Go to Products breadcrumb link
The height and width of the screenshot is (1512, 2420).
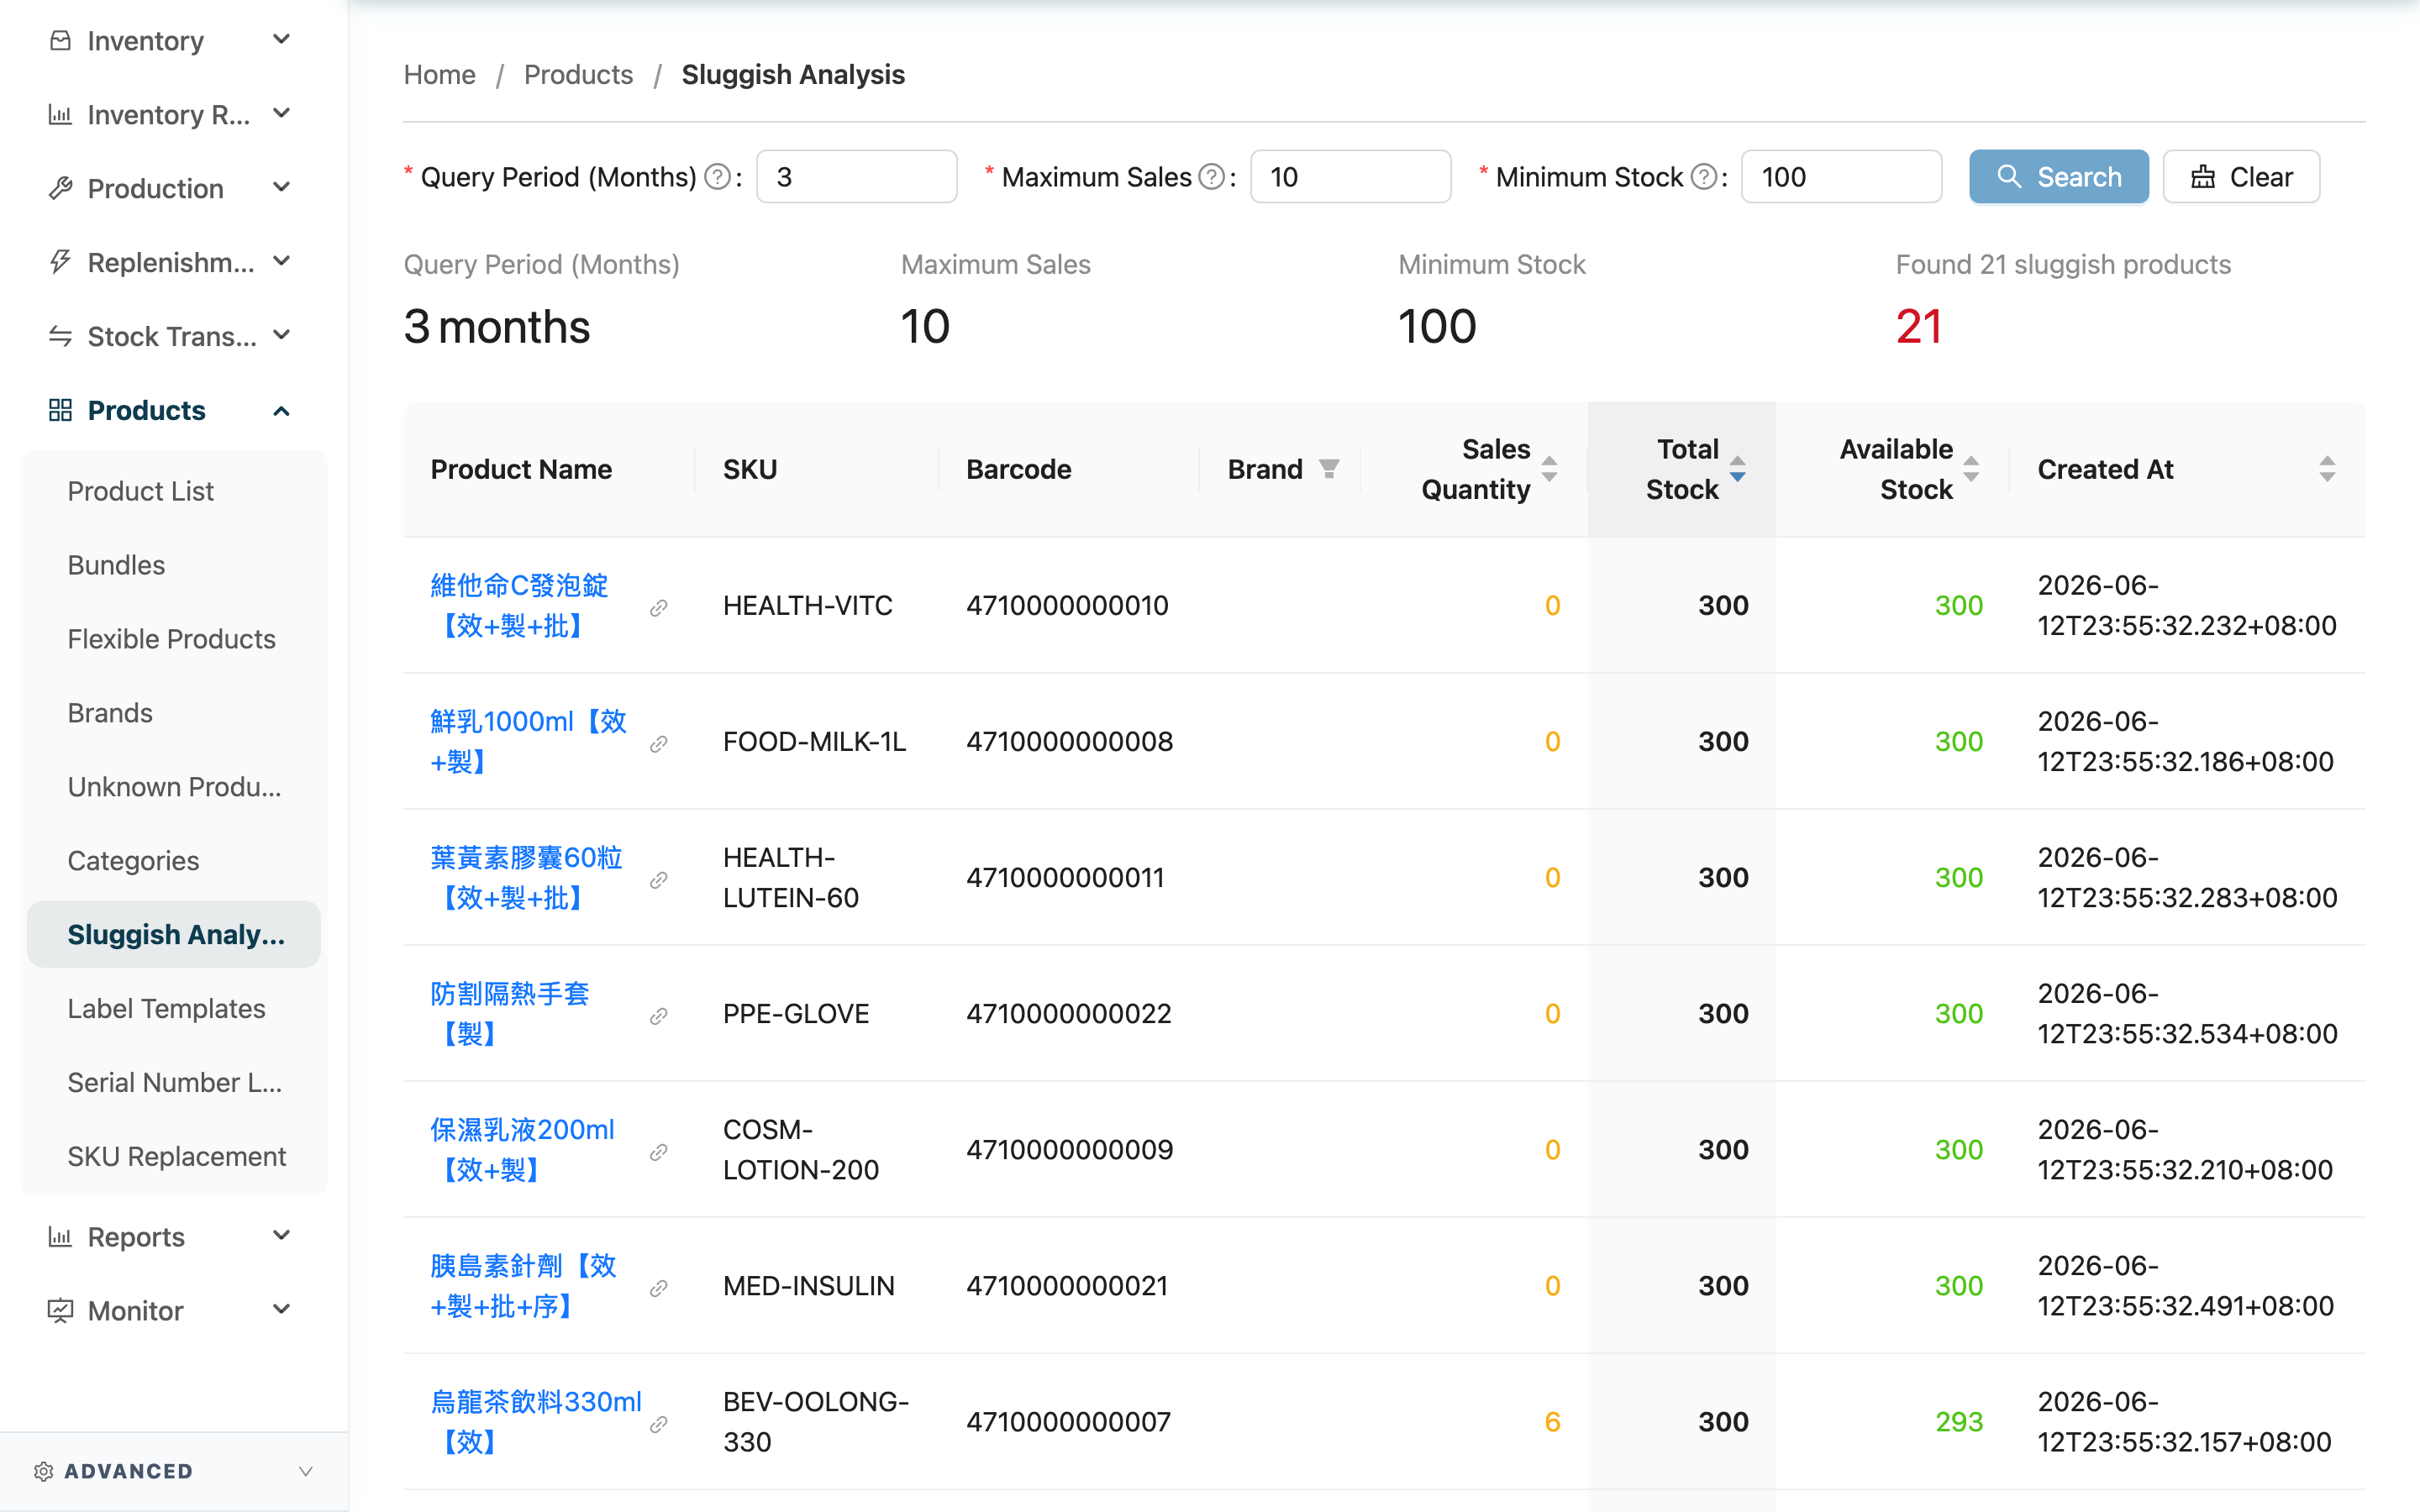click(578, 75)
